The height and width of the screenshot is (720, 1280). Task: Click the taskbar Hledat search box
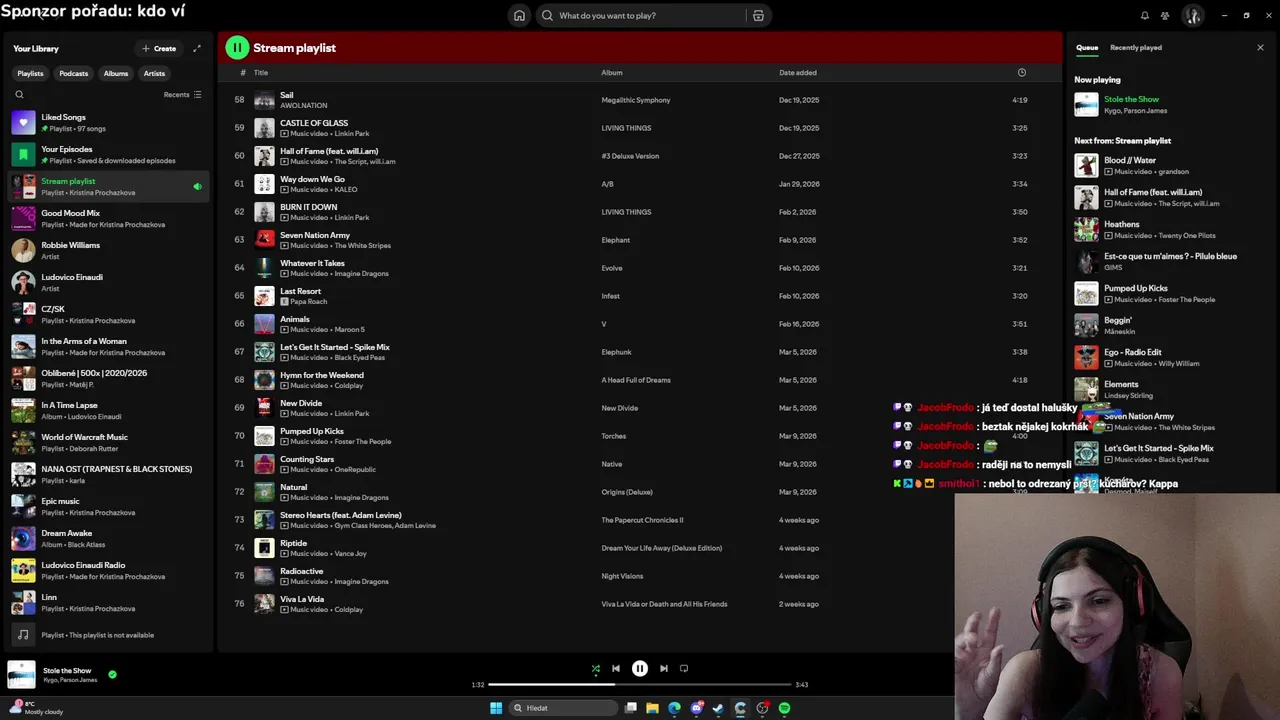pyautogui.click(x=562, y=708)
